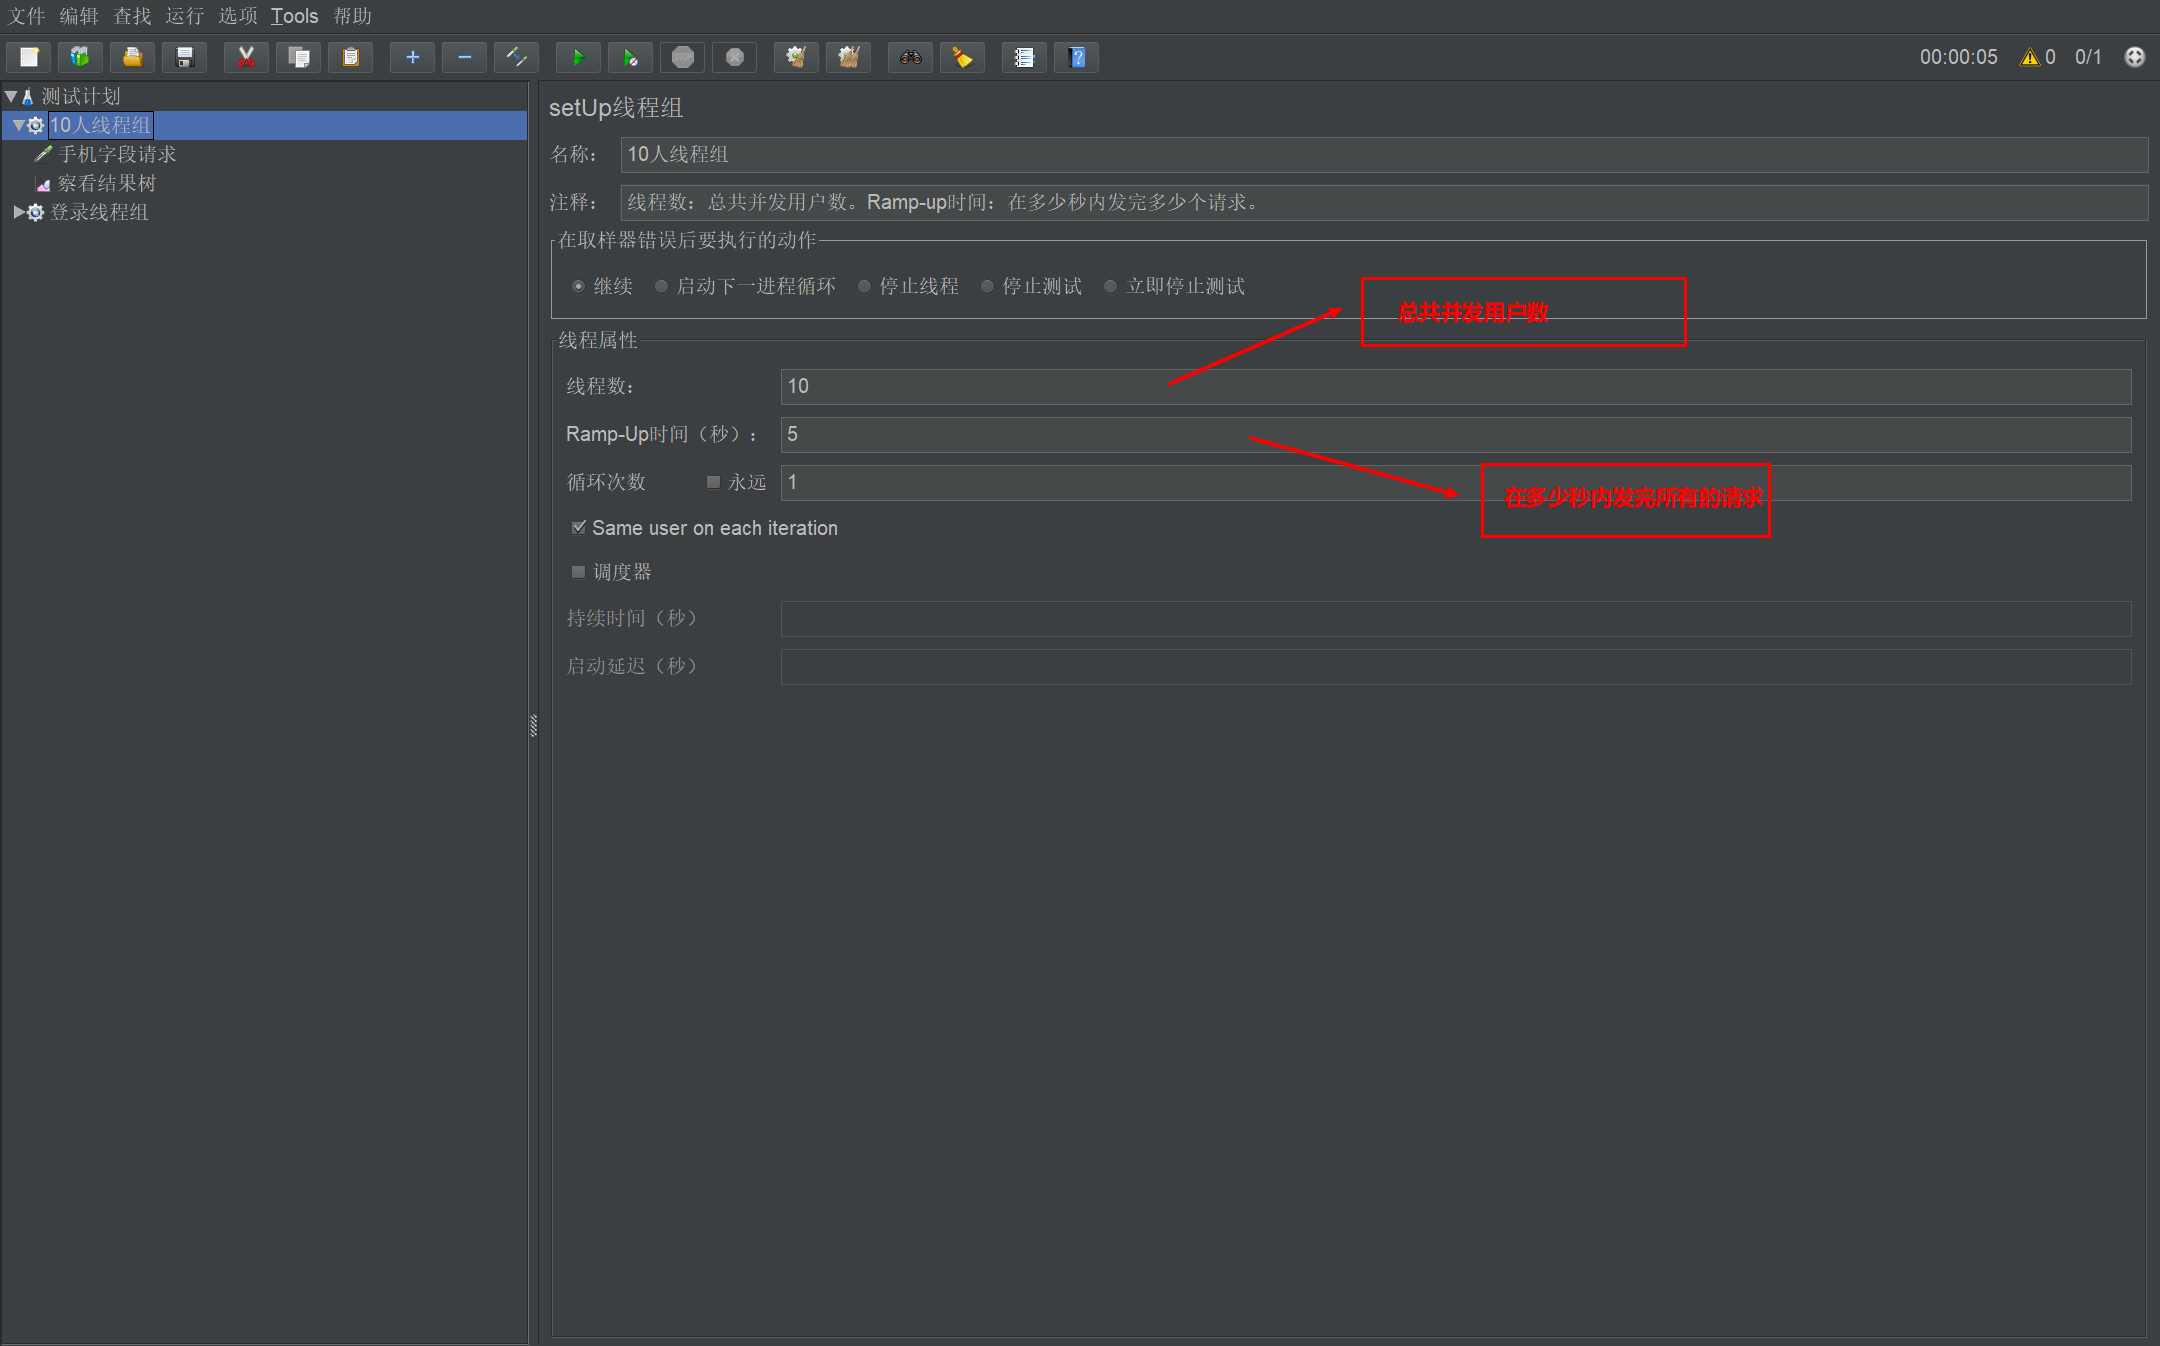Enable Same user on each iteration checkbox

575,529
